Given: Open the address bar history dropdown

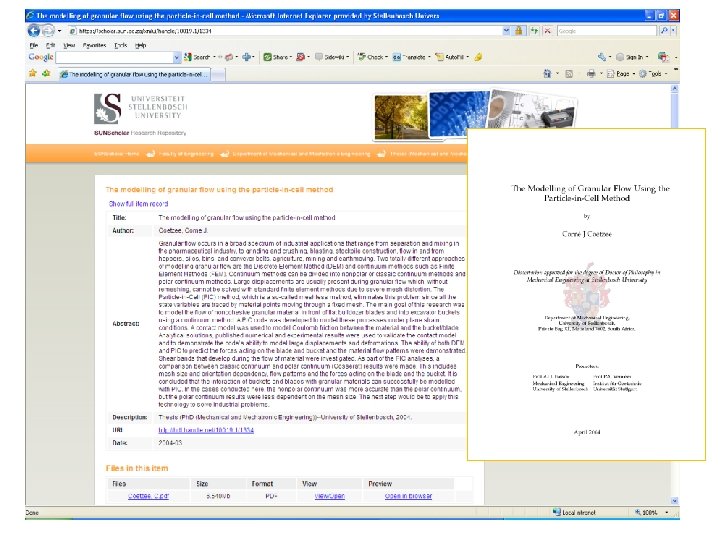Looking at the screenshot, I should point(506,31).
